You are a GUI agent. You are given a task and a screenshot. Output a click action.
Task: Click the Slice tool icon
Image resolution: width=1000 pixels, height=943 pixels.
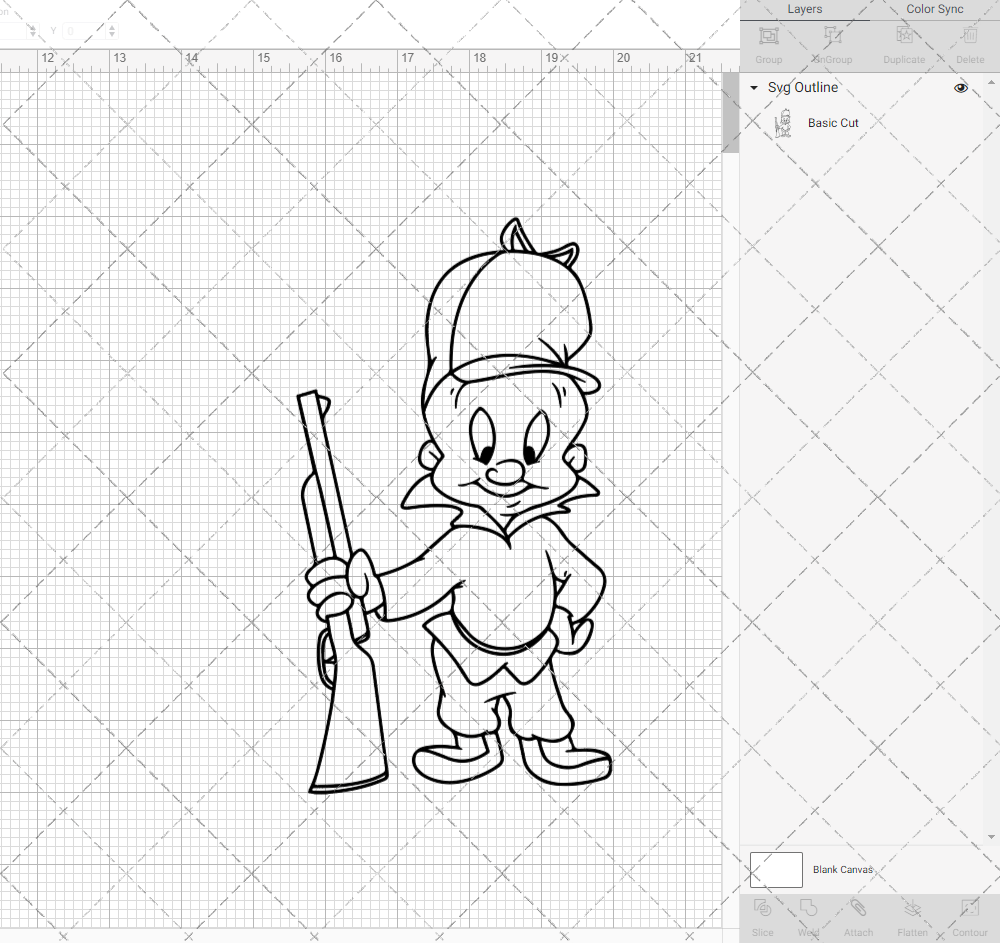click(762, 908)
